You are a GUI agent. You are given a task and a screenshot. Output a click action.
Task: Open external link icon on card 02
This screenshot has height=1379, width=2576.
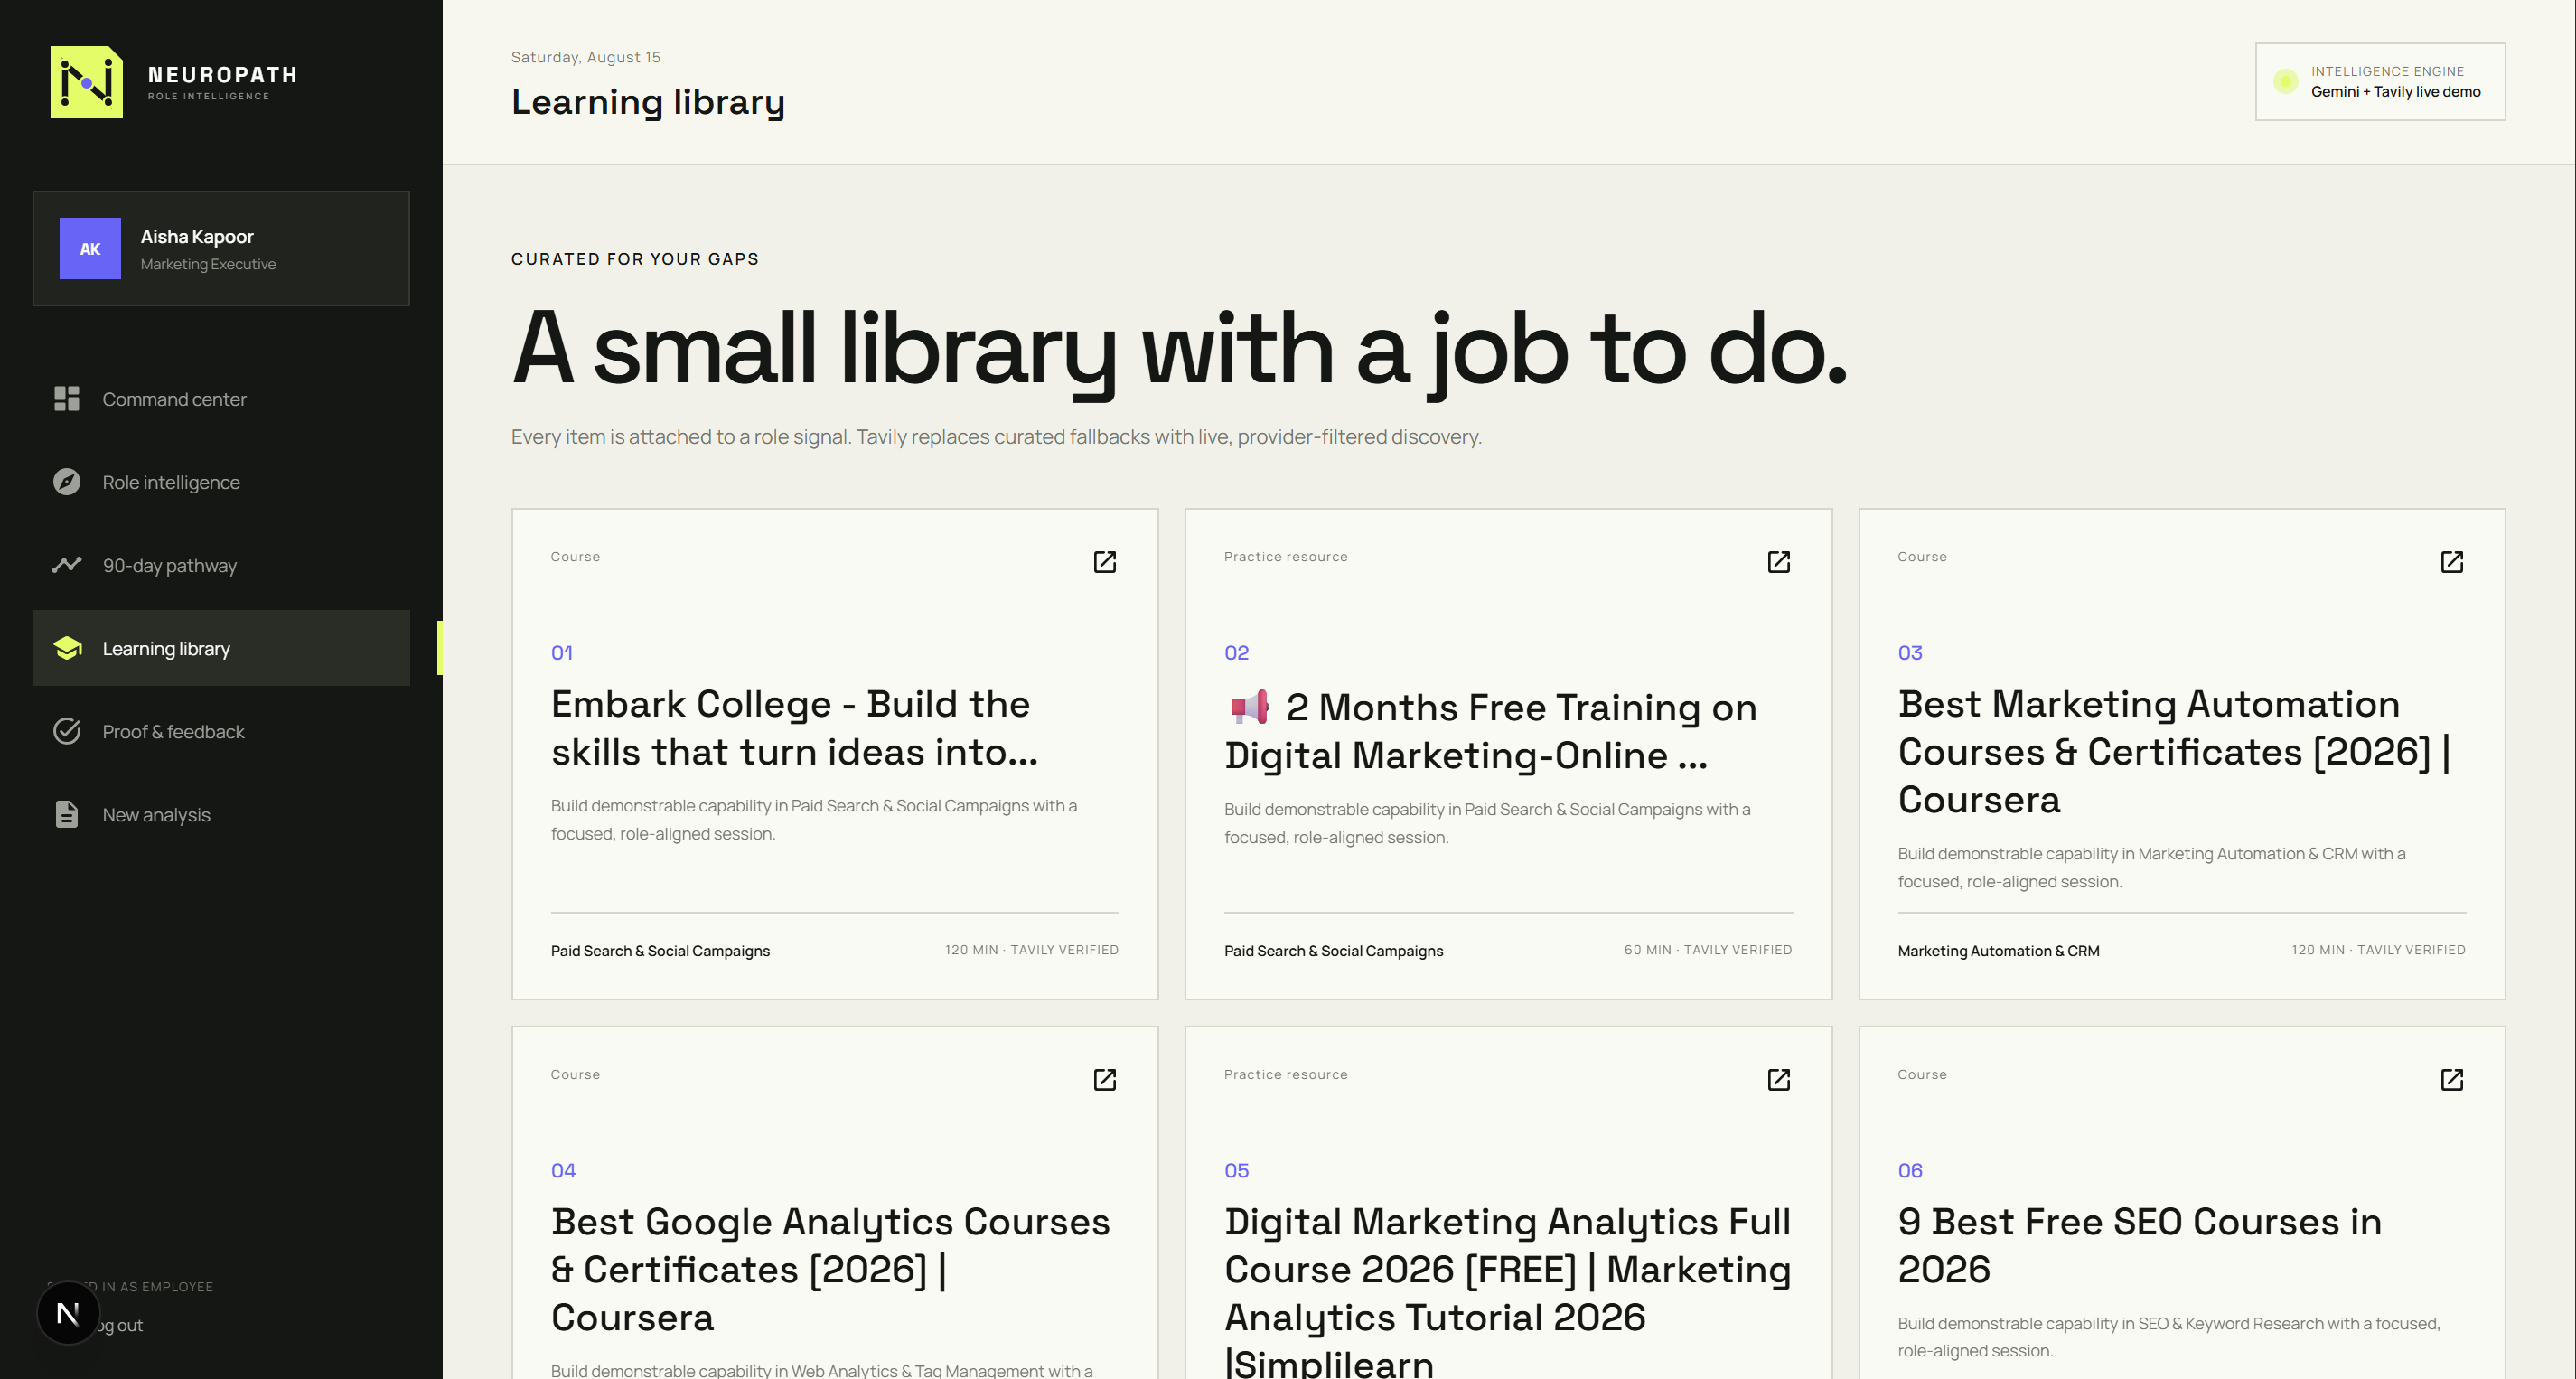(x=1778, y=561)
